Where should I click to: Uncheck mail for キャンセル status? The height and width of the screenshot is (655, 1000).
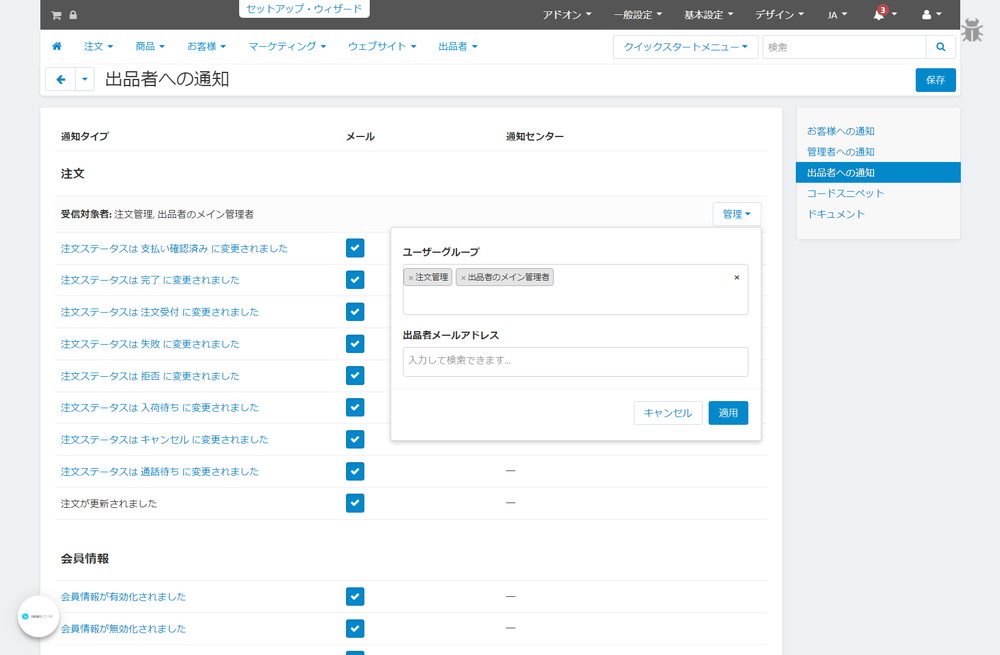coord(355,439)
